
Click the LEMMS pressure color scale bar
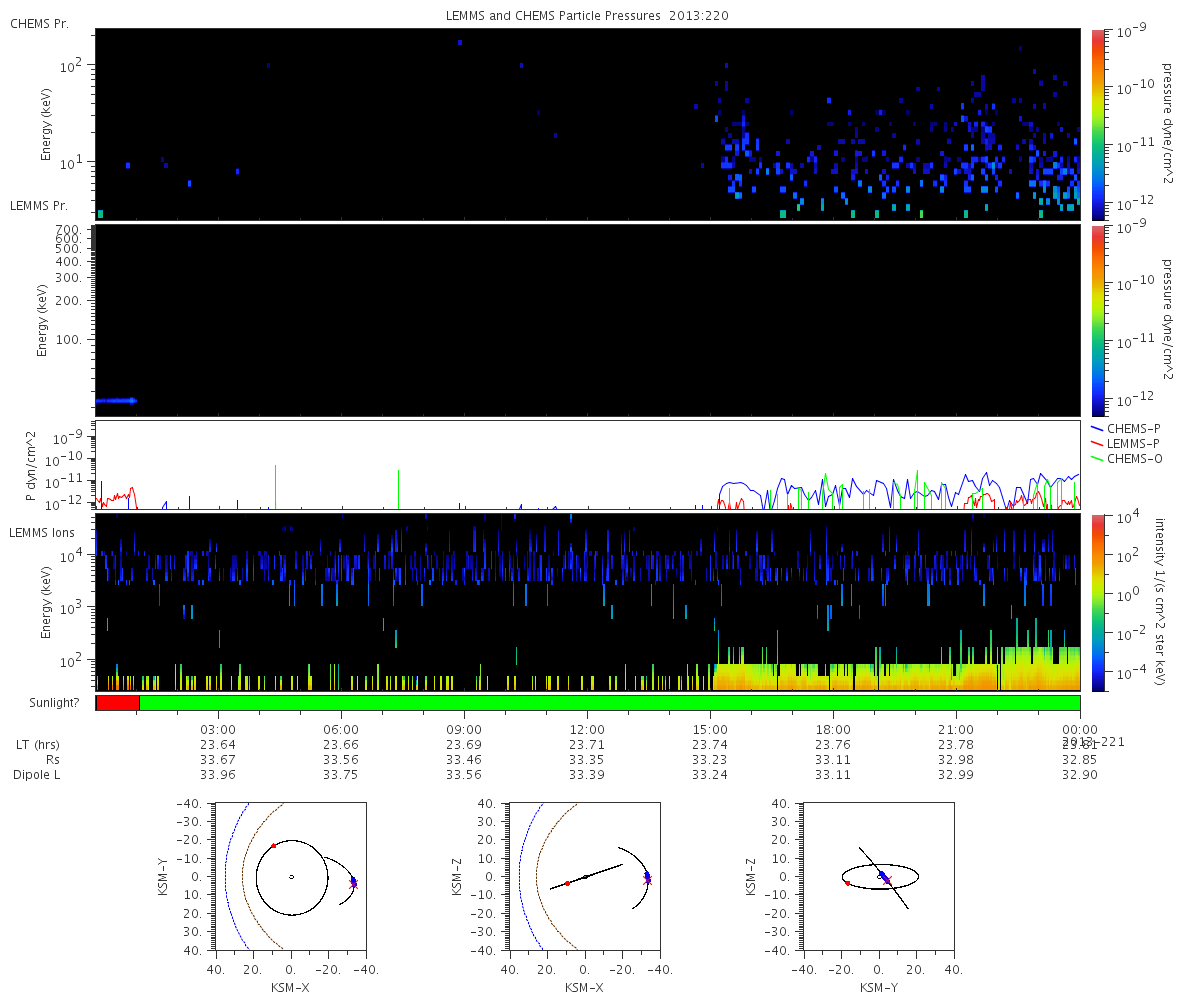(1098, 320)
